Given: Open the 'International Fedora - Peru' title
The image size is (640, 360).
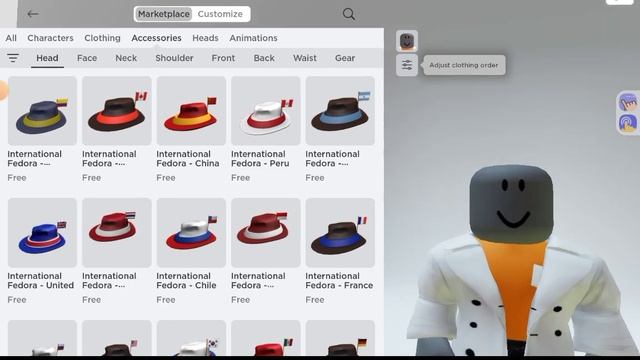Looking at the screenshot, I should pos(260,159).
